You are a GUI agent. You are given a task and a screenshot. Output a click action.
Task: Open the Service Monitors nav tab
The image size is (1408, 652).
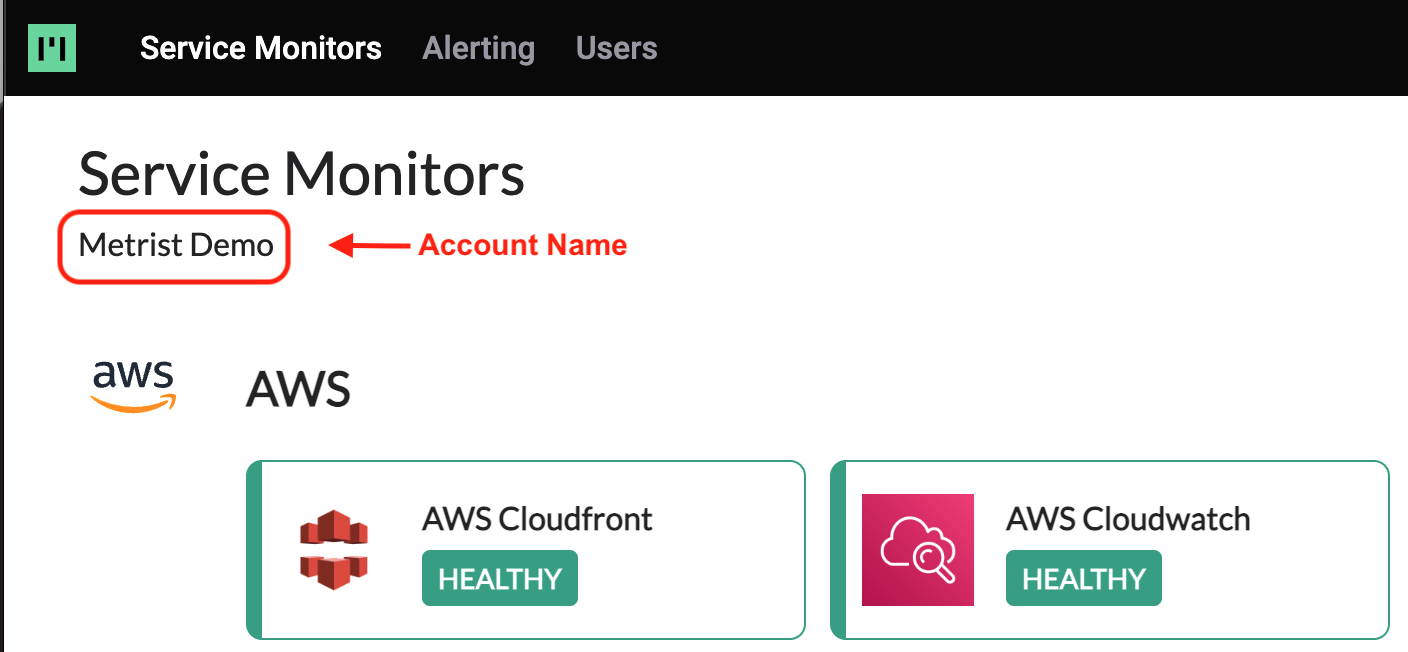261,48
